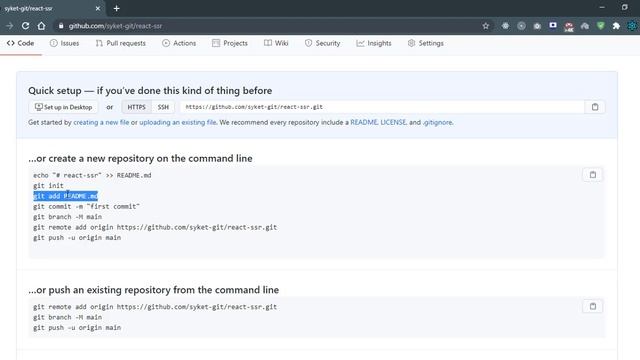Open the extensions puzzle icon
The image size is (640, 360).
pos(616,26)
